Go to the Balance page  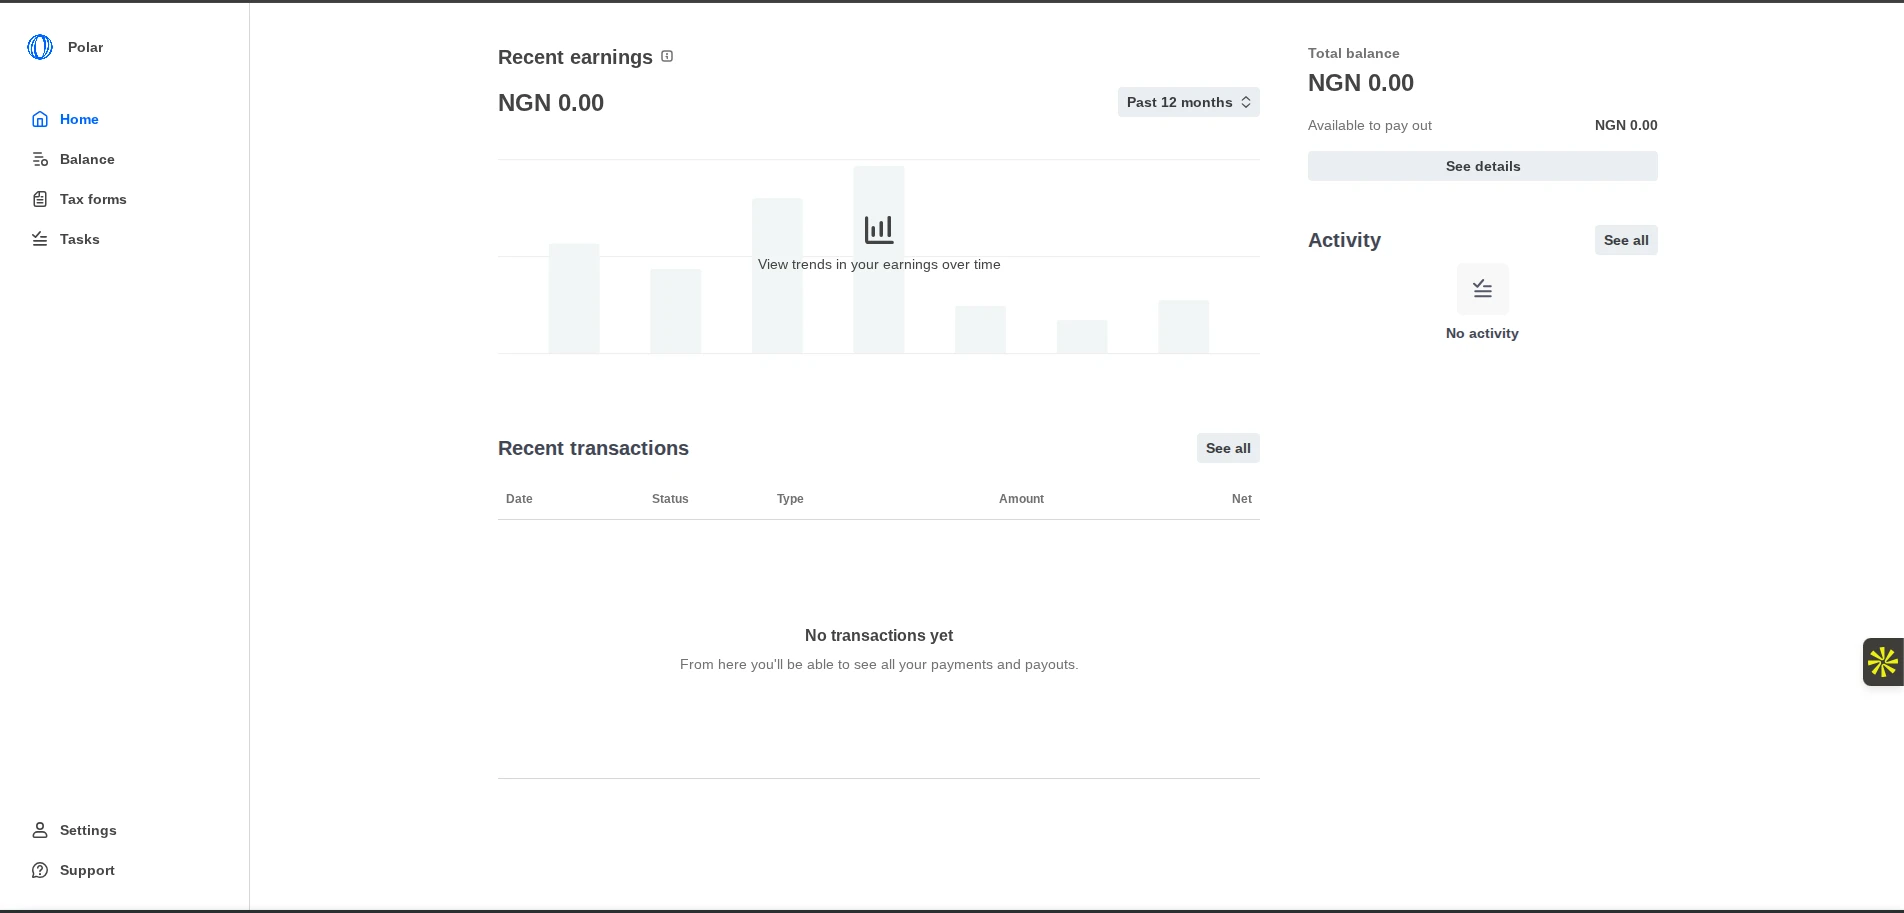pos(87,159)
